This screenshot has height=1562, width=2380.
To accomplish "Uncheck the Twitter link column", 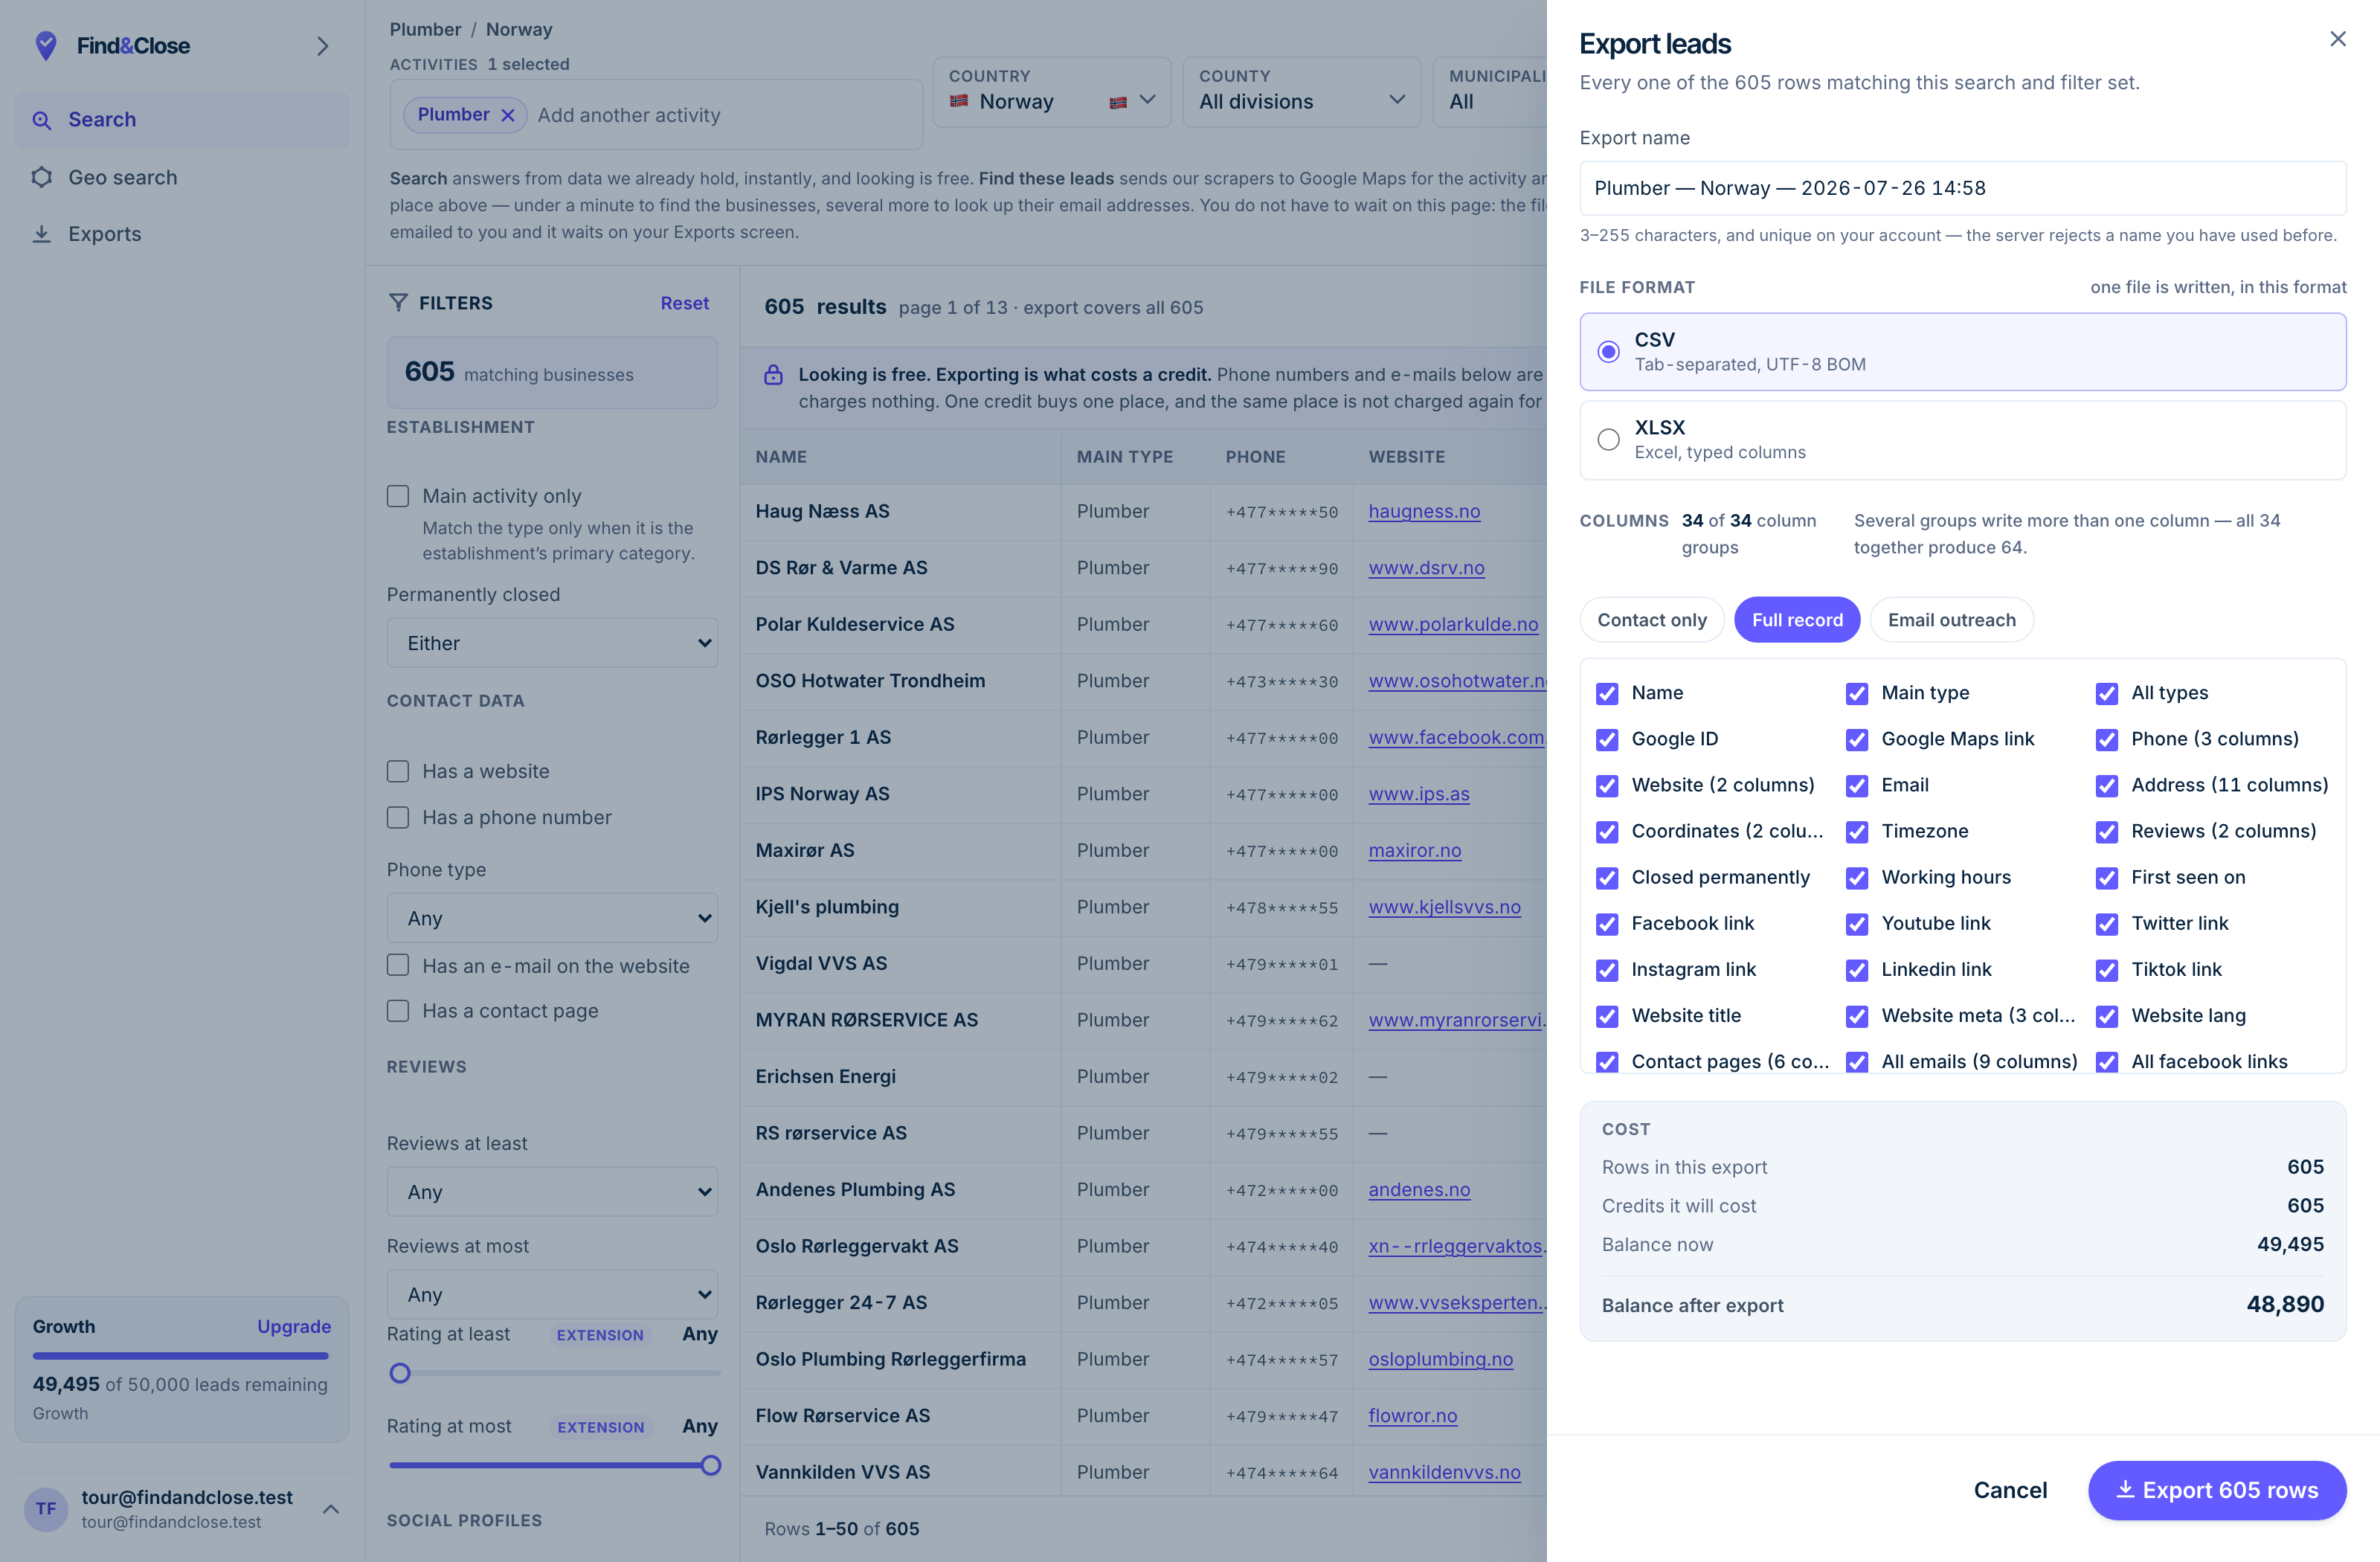I will (2107, 923).
